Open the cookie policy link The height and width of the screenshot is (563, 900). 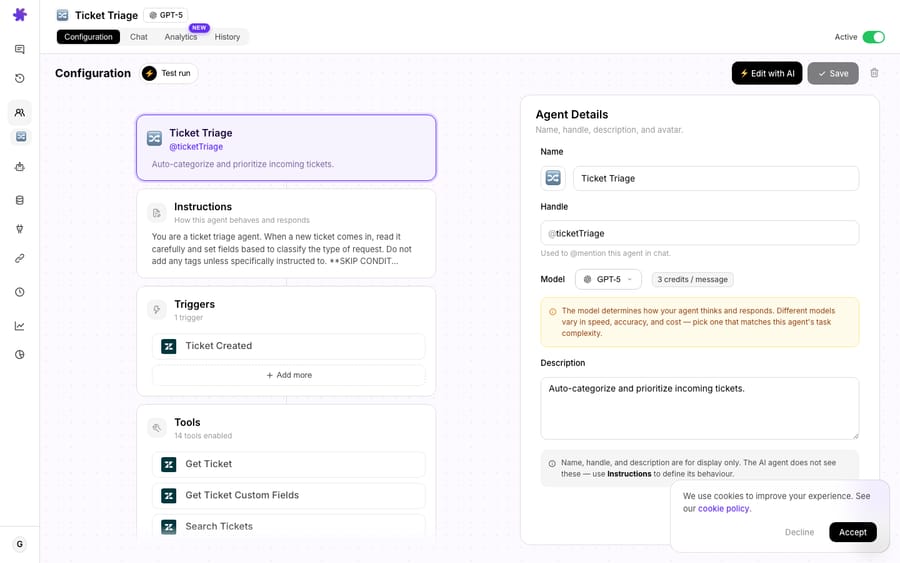point(723,508)
